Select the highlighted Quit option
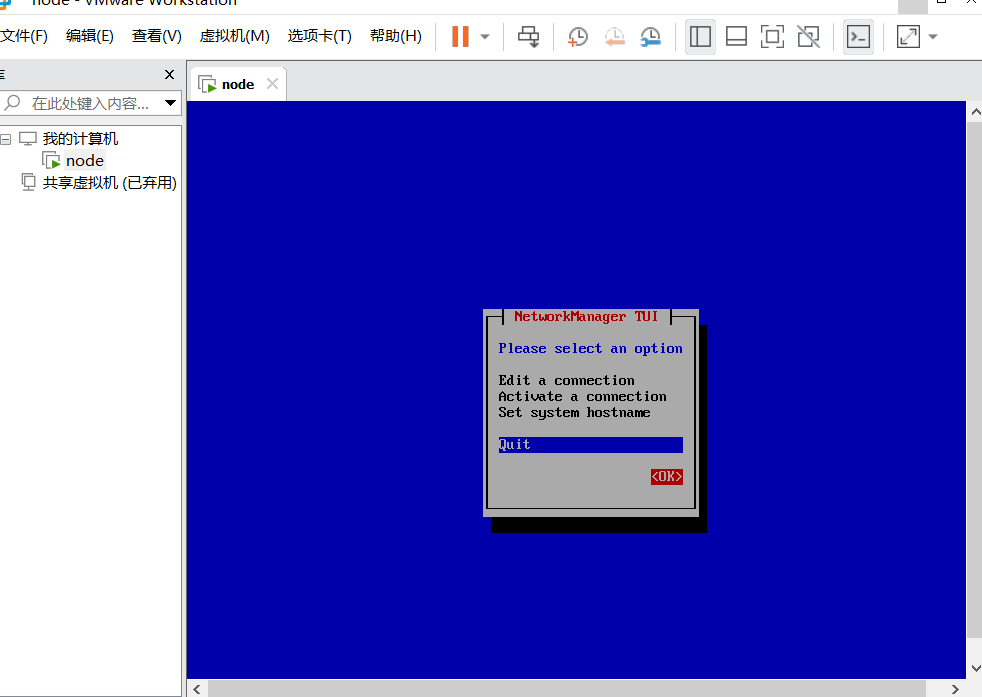The image size is (982, 697). coord(591,445)
